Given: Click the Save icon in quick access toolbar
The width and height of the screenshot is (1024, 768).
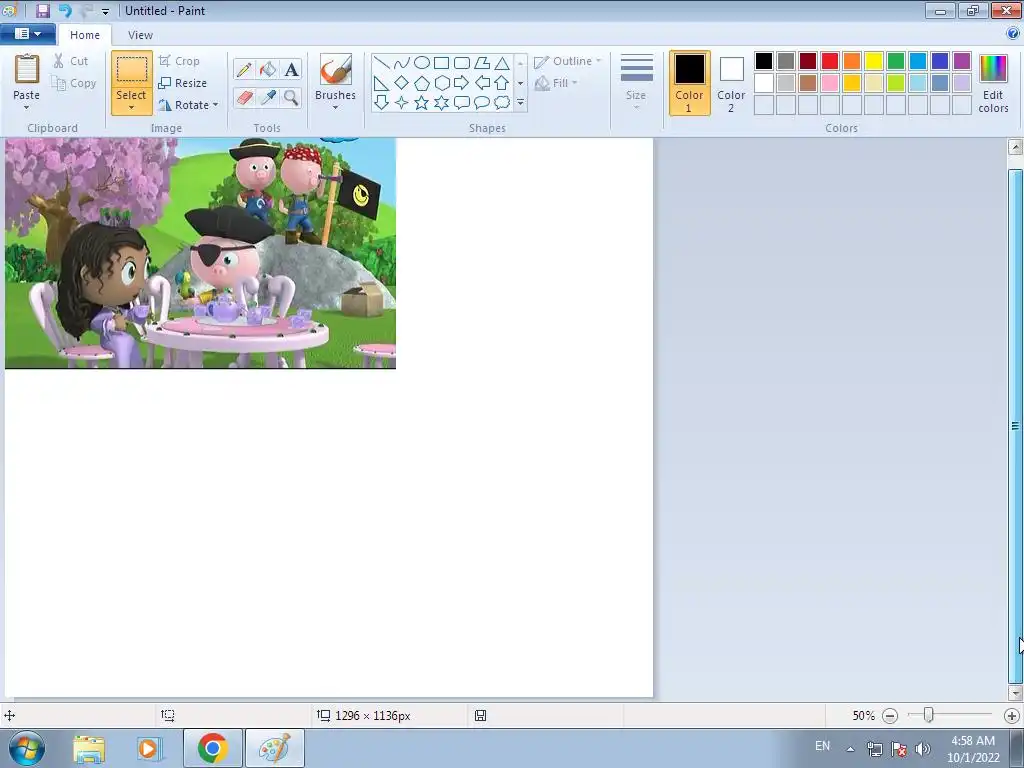Looking at the screenshot, I should pos(42,10).
